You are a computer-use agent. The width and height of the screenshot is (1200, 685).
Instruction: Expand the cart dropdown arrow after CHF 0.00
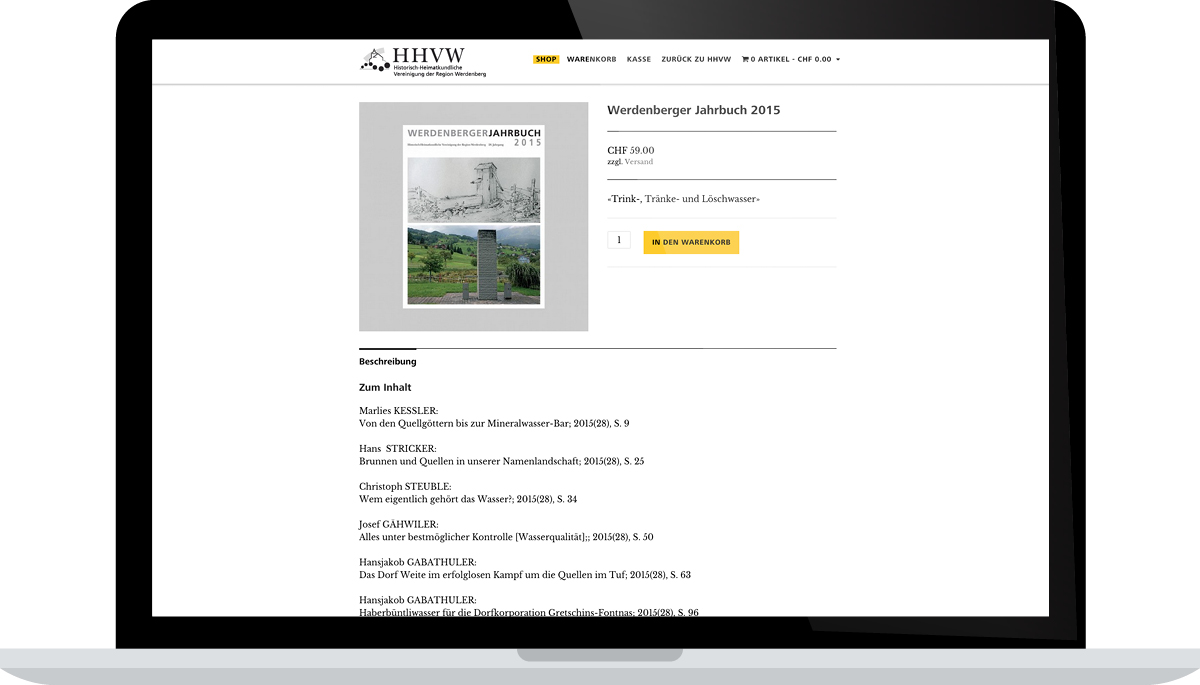[x=838, y=60]
